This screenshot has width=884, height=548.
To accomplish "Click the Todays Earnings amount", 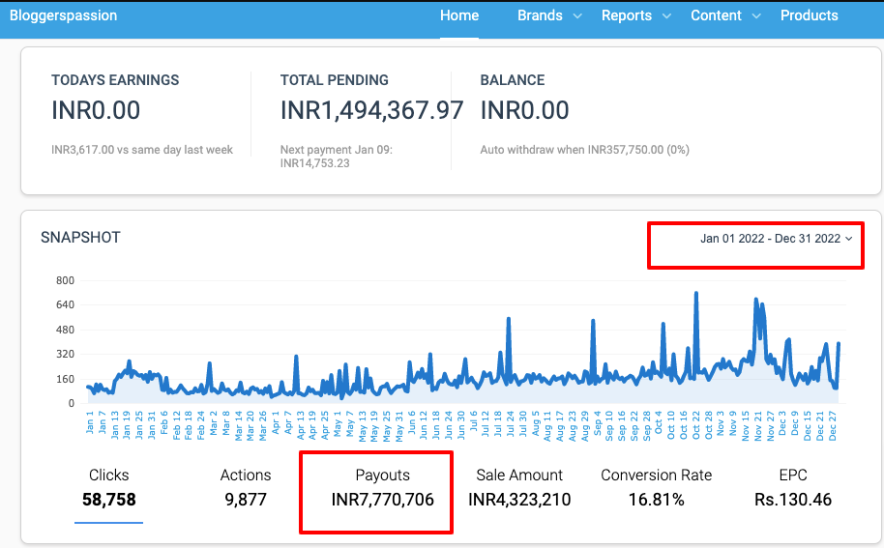I will (x=96, y=111).
